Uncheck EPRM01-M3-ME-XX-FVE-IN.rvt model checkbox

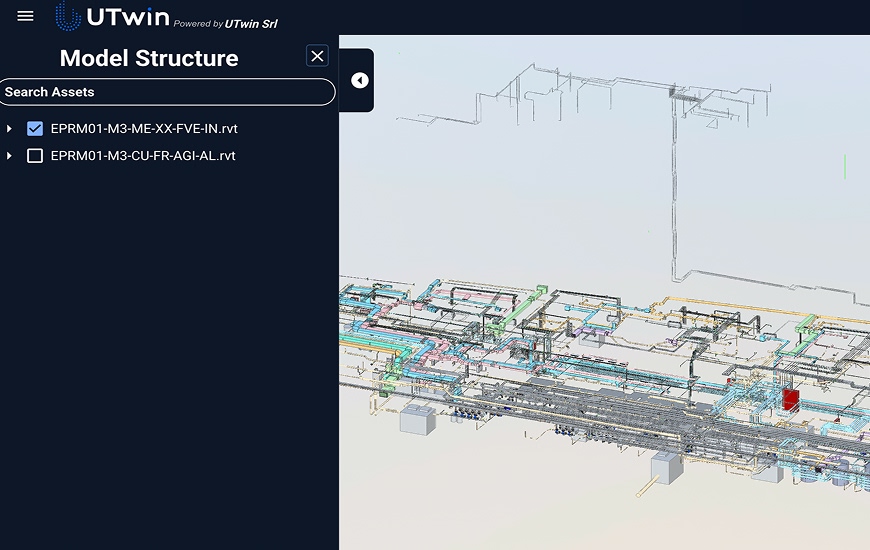[35, 129]
